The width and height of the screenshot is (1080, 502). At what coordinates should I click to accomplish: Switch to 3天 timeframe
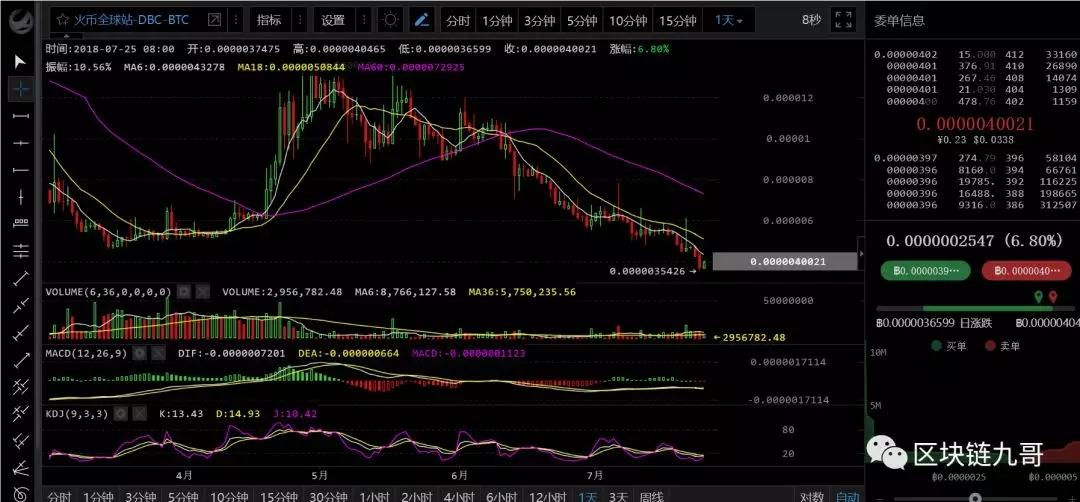tap(619, 497)
